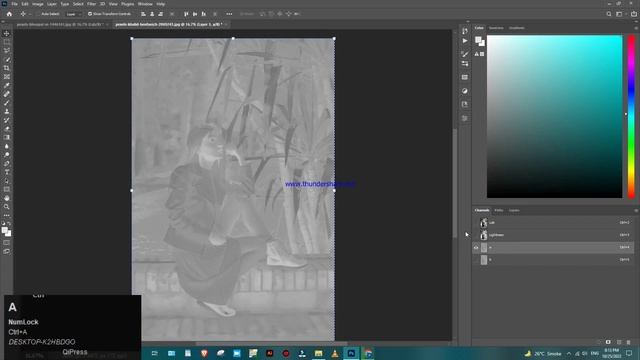Click the Lab channel thumbnail

[x=484, y=223]
